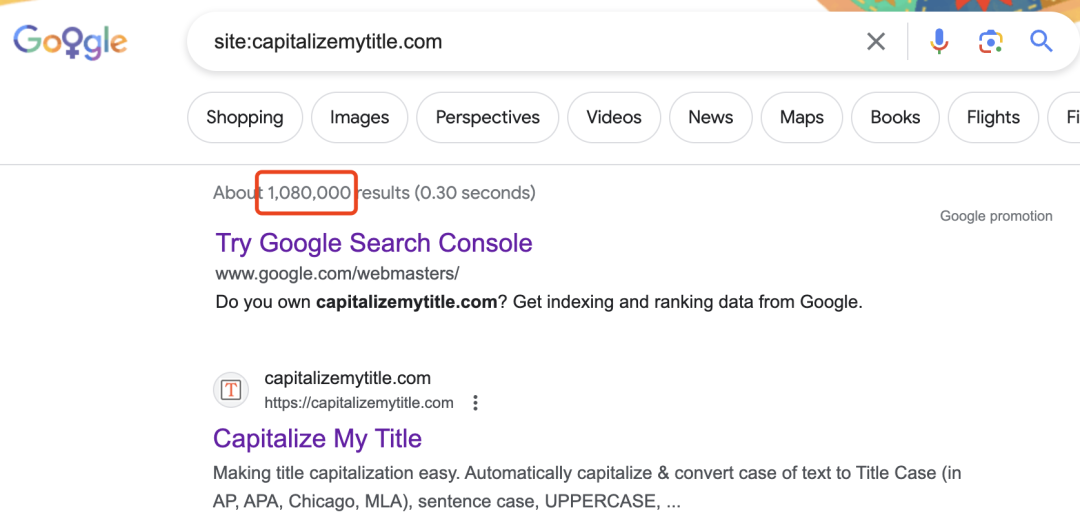This screenshot has height=528, width=1080.
Task: Switch to News results
Action: pos(711,118)
